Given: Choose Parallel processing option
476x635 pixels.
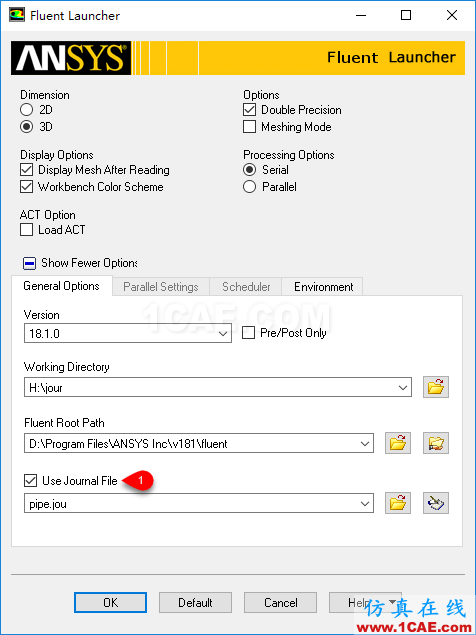Looking at the screenshot, I should click(x=250, y=187).
